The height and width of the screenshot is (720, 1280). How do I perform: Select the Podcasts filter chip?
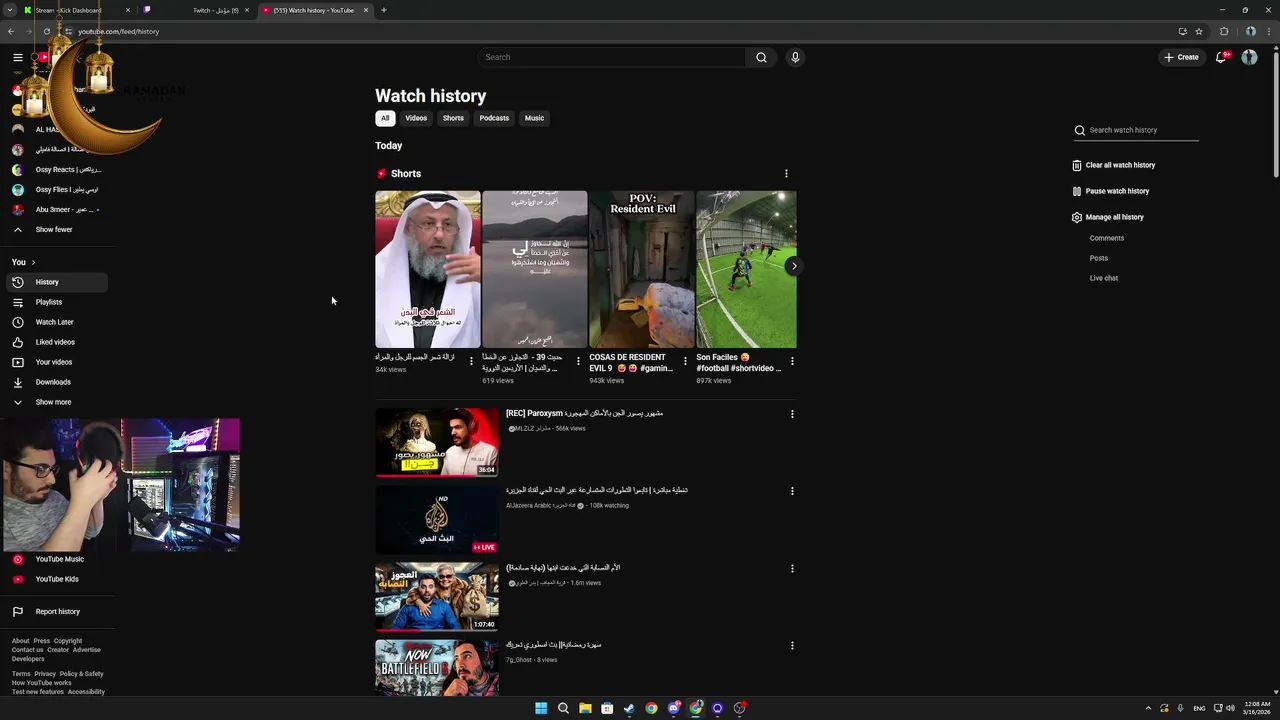pos(494,118)
